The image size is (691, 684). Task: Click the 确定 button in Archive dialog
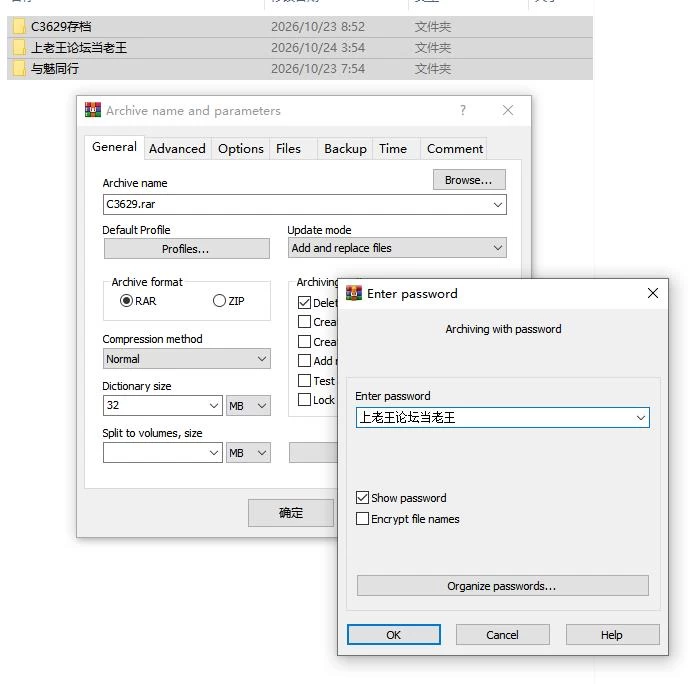click(x=291, y=513)
